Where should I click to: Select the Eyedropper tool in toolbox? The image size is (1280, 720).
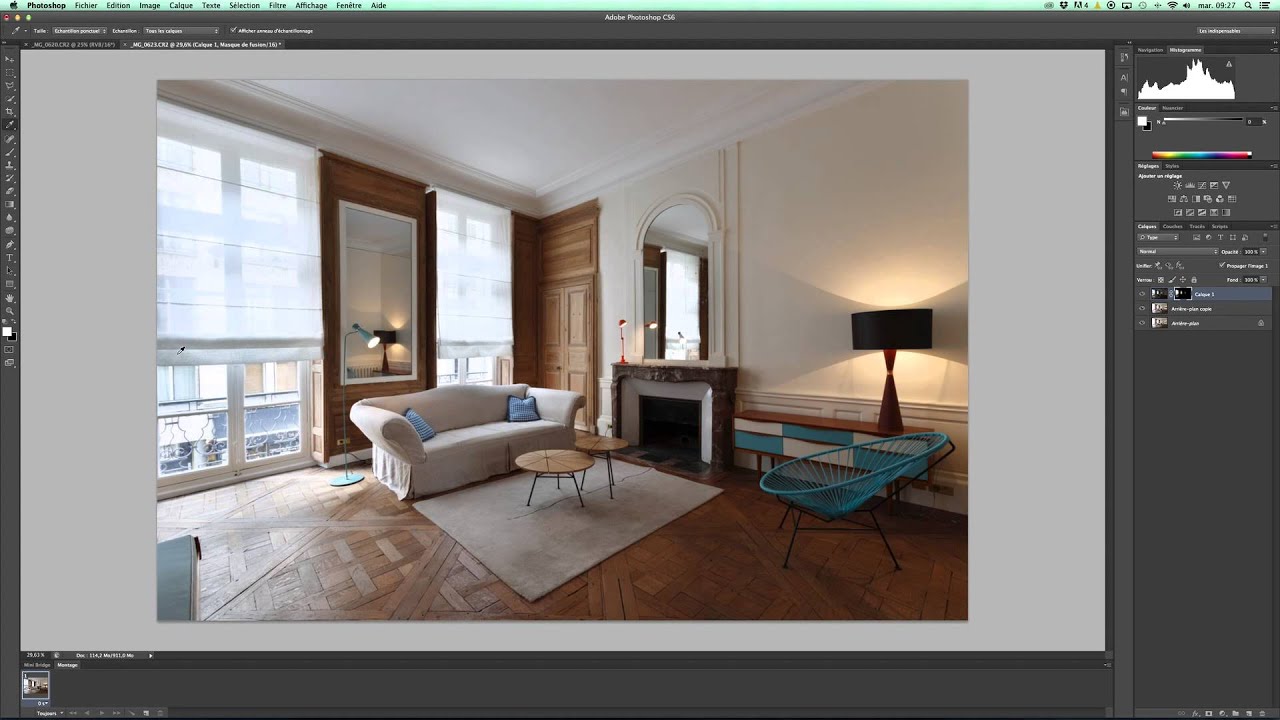pos(9,125)
